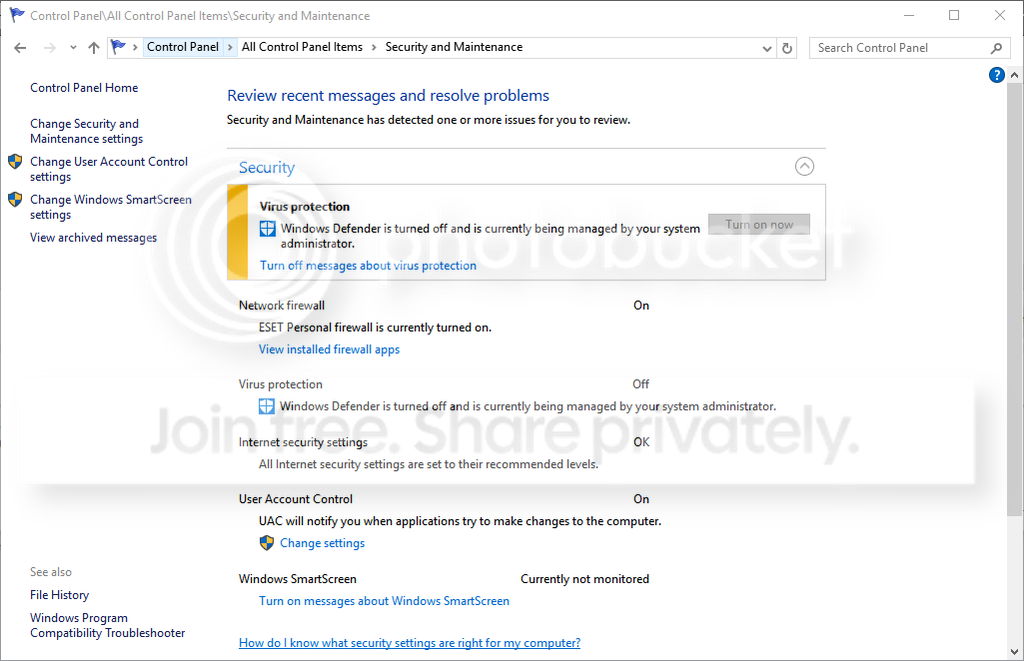Collapse the Security section with the chevron

click(x=805, y=167)
